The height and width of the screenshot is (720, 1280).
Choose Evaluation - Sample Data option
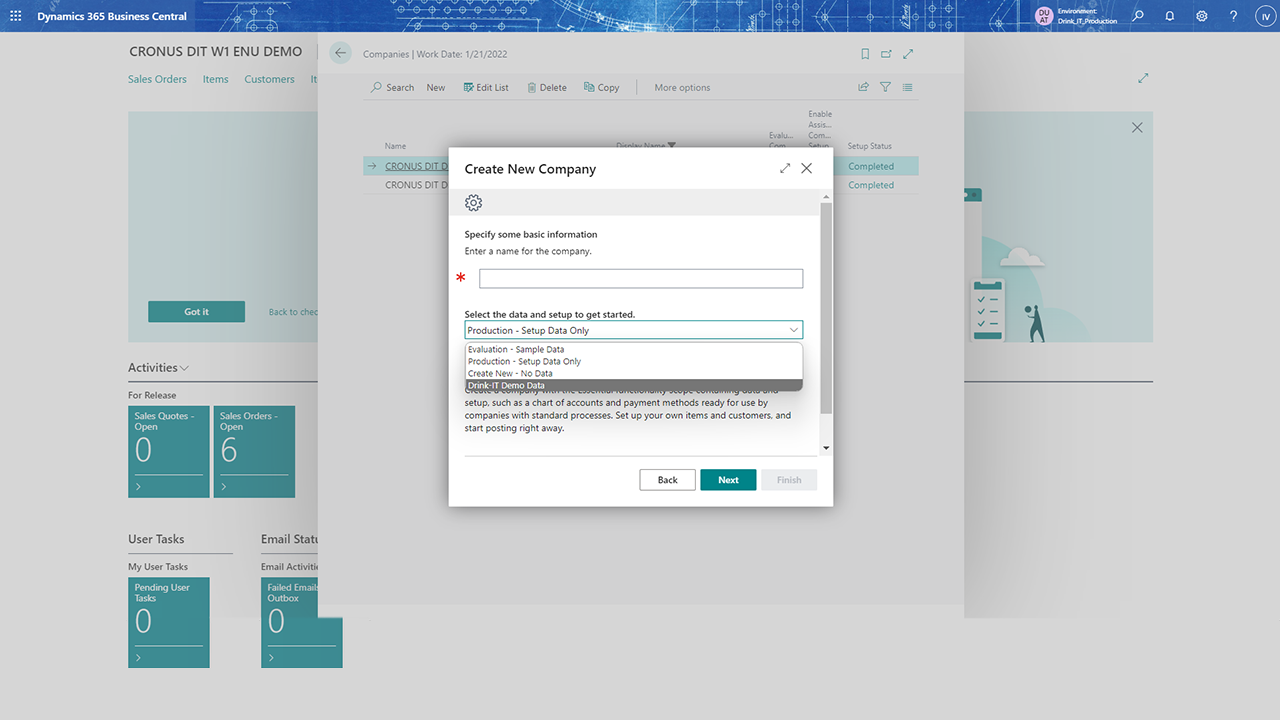pos(634,349)
